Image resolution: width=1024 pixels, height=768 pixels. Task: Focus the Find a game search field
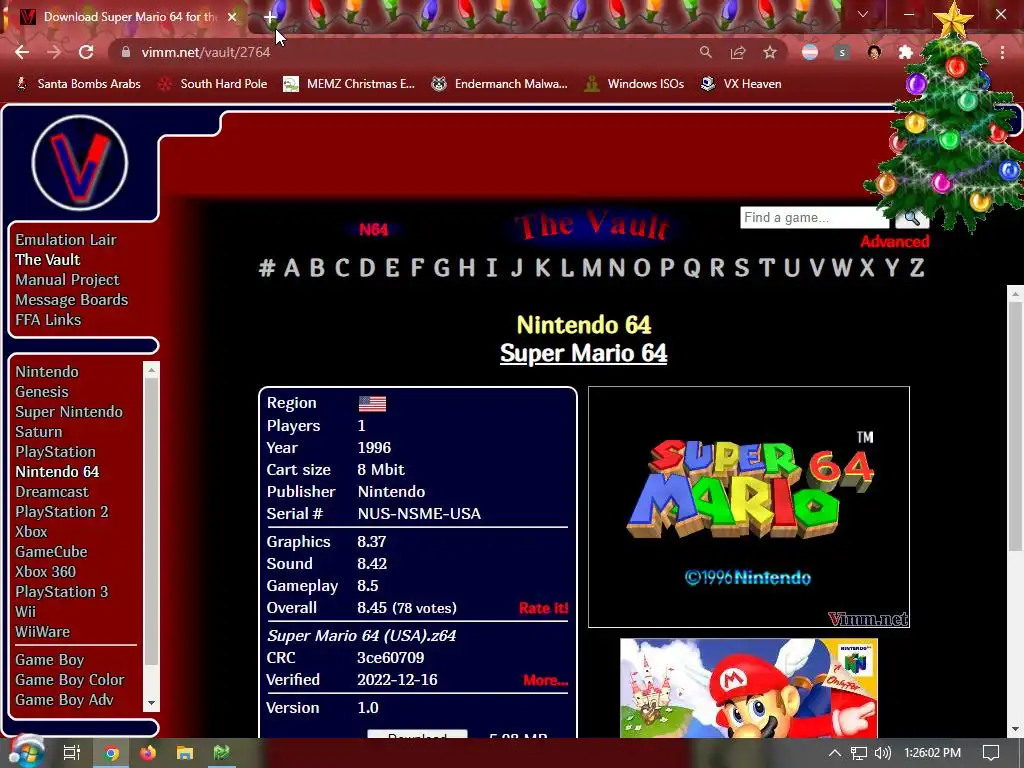click(x=814, y=217)
